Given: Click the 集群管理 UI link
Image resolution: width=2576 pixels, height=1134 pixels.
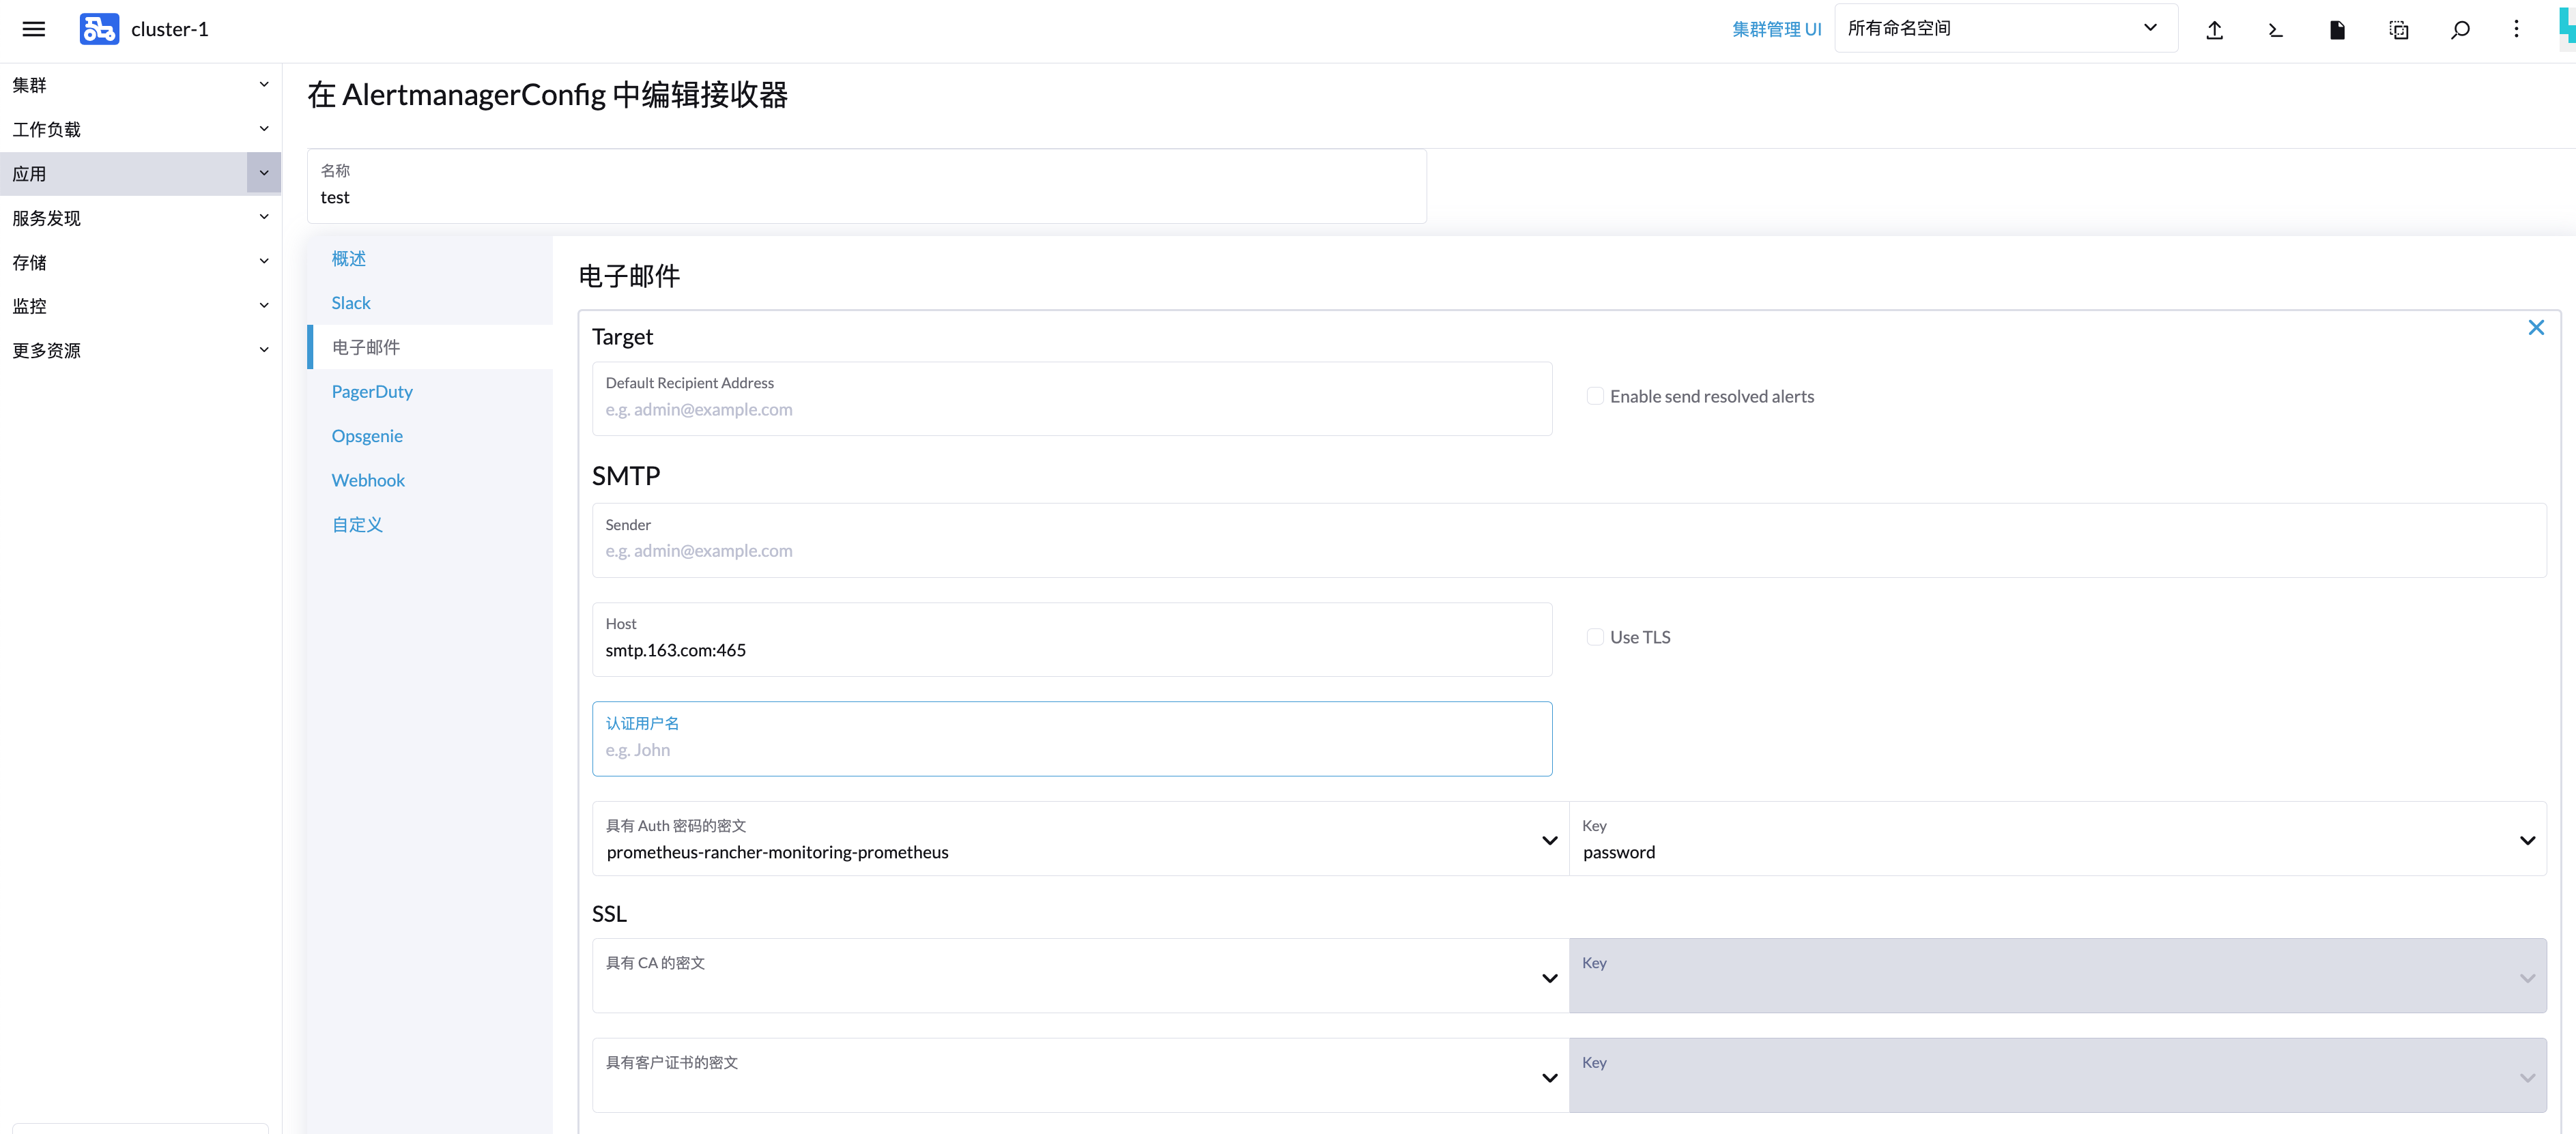Looking at the screenshot, I should pos(1776,30).
